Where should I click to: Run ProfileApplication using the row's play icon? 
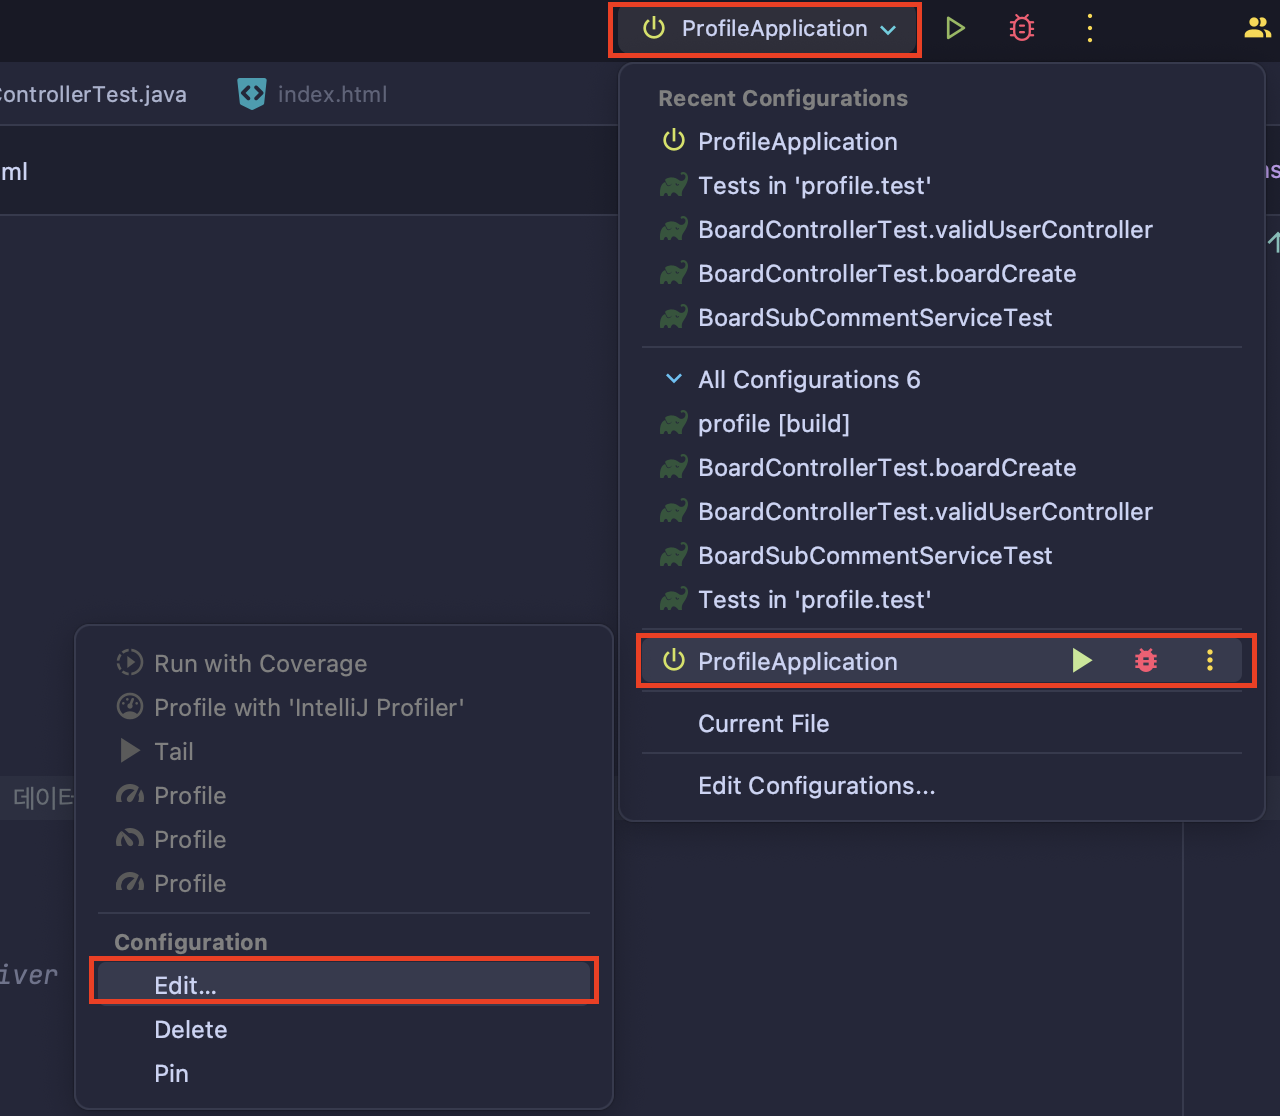[x=1081, y=660]
